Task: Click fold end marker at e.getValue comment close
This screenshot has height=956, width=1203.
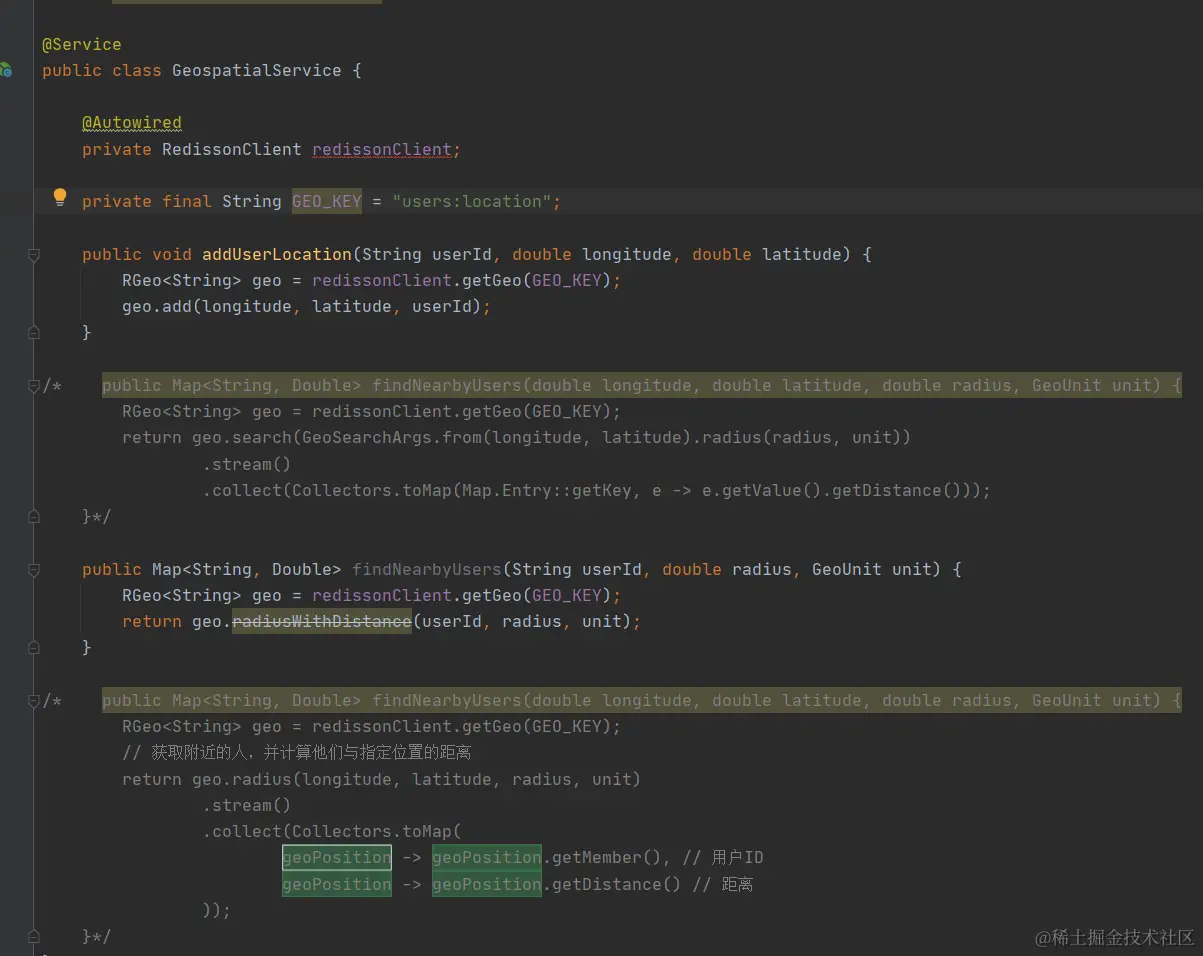Action: click(x=34, y=517)
